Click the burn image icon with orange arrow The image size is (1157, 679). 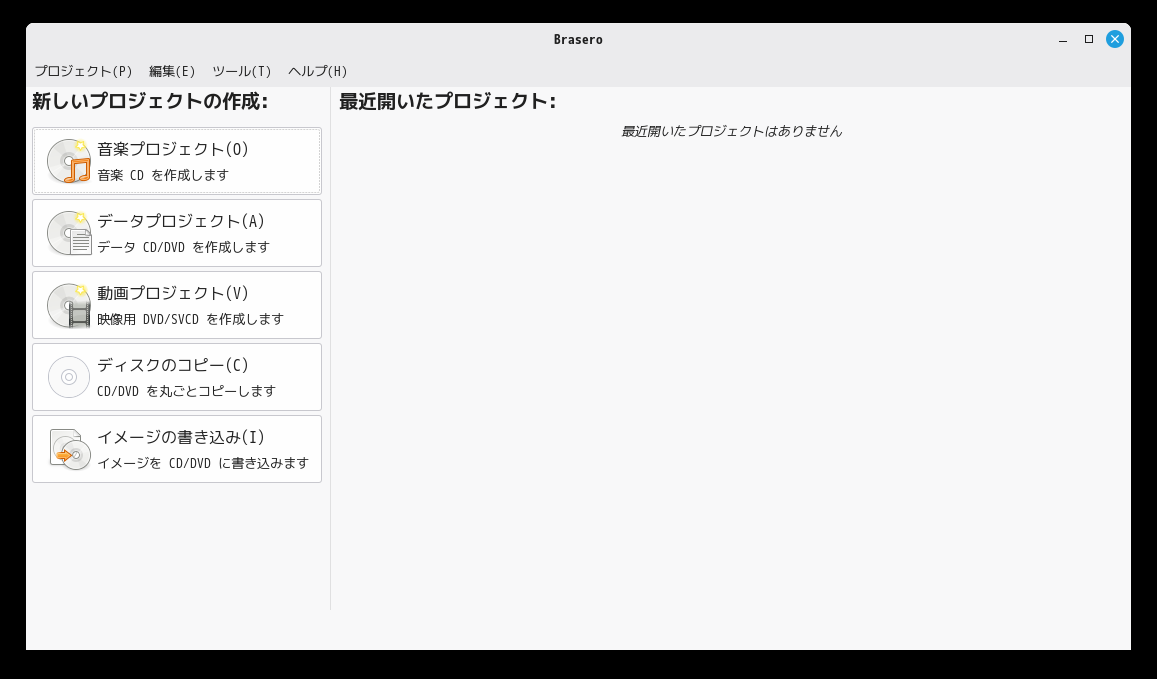click(x=69, y=449)
